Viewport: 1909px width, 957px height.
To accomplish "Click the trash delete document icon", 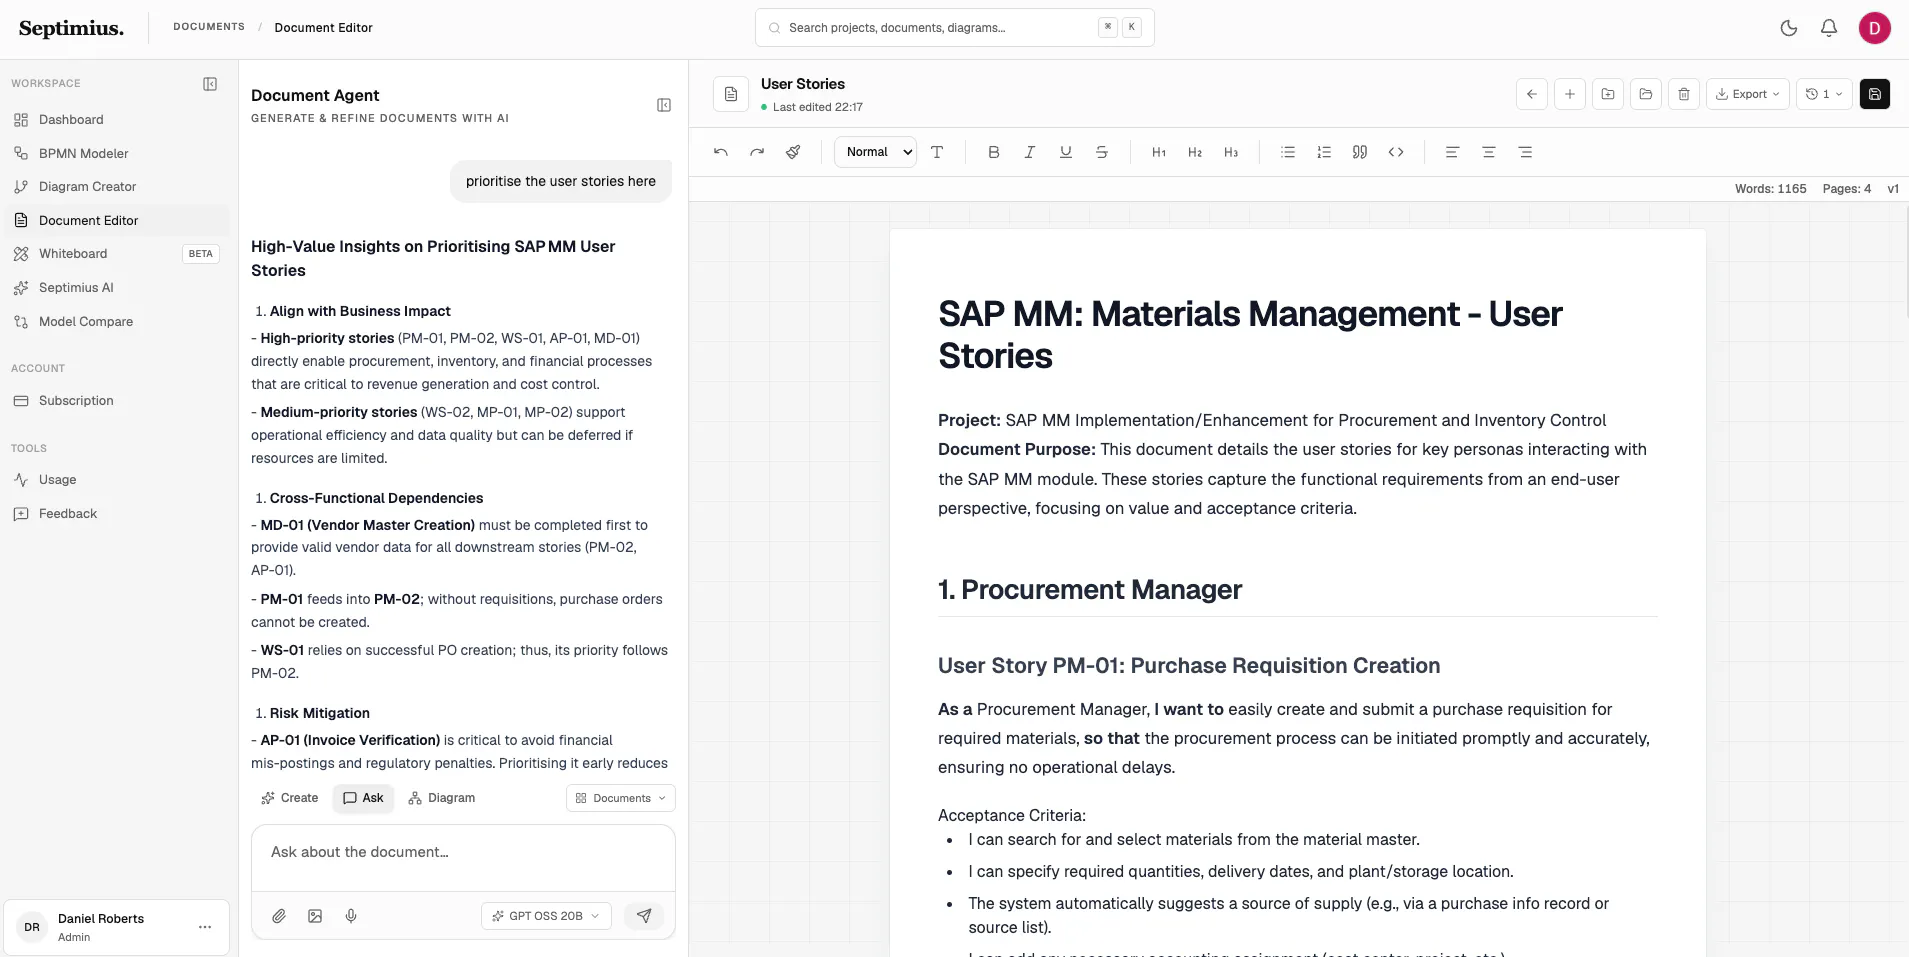I will coord(1684,94).
